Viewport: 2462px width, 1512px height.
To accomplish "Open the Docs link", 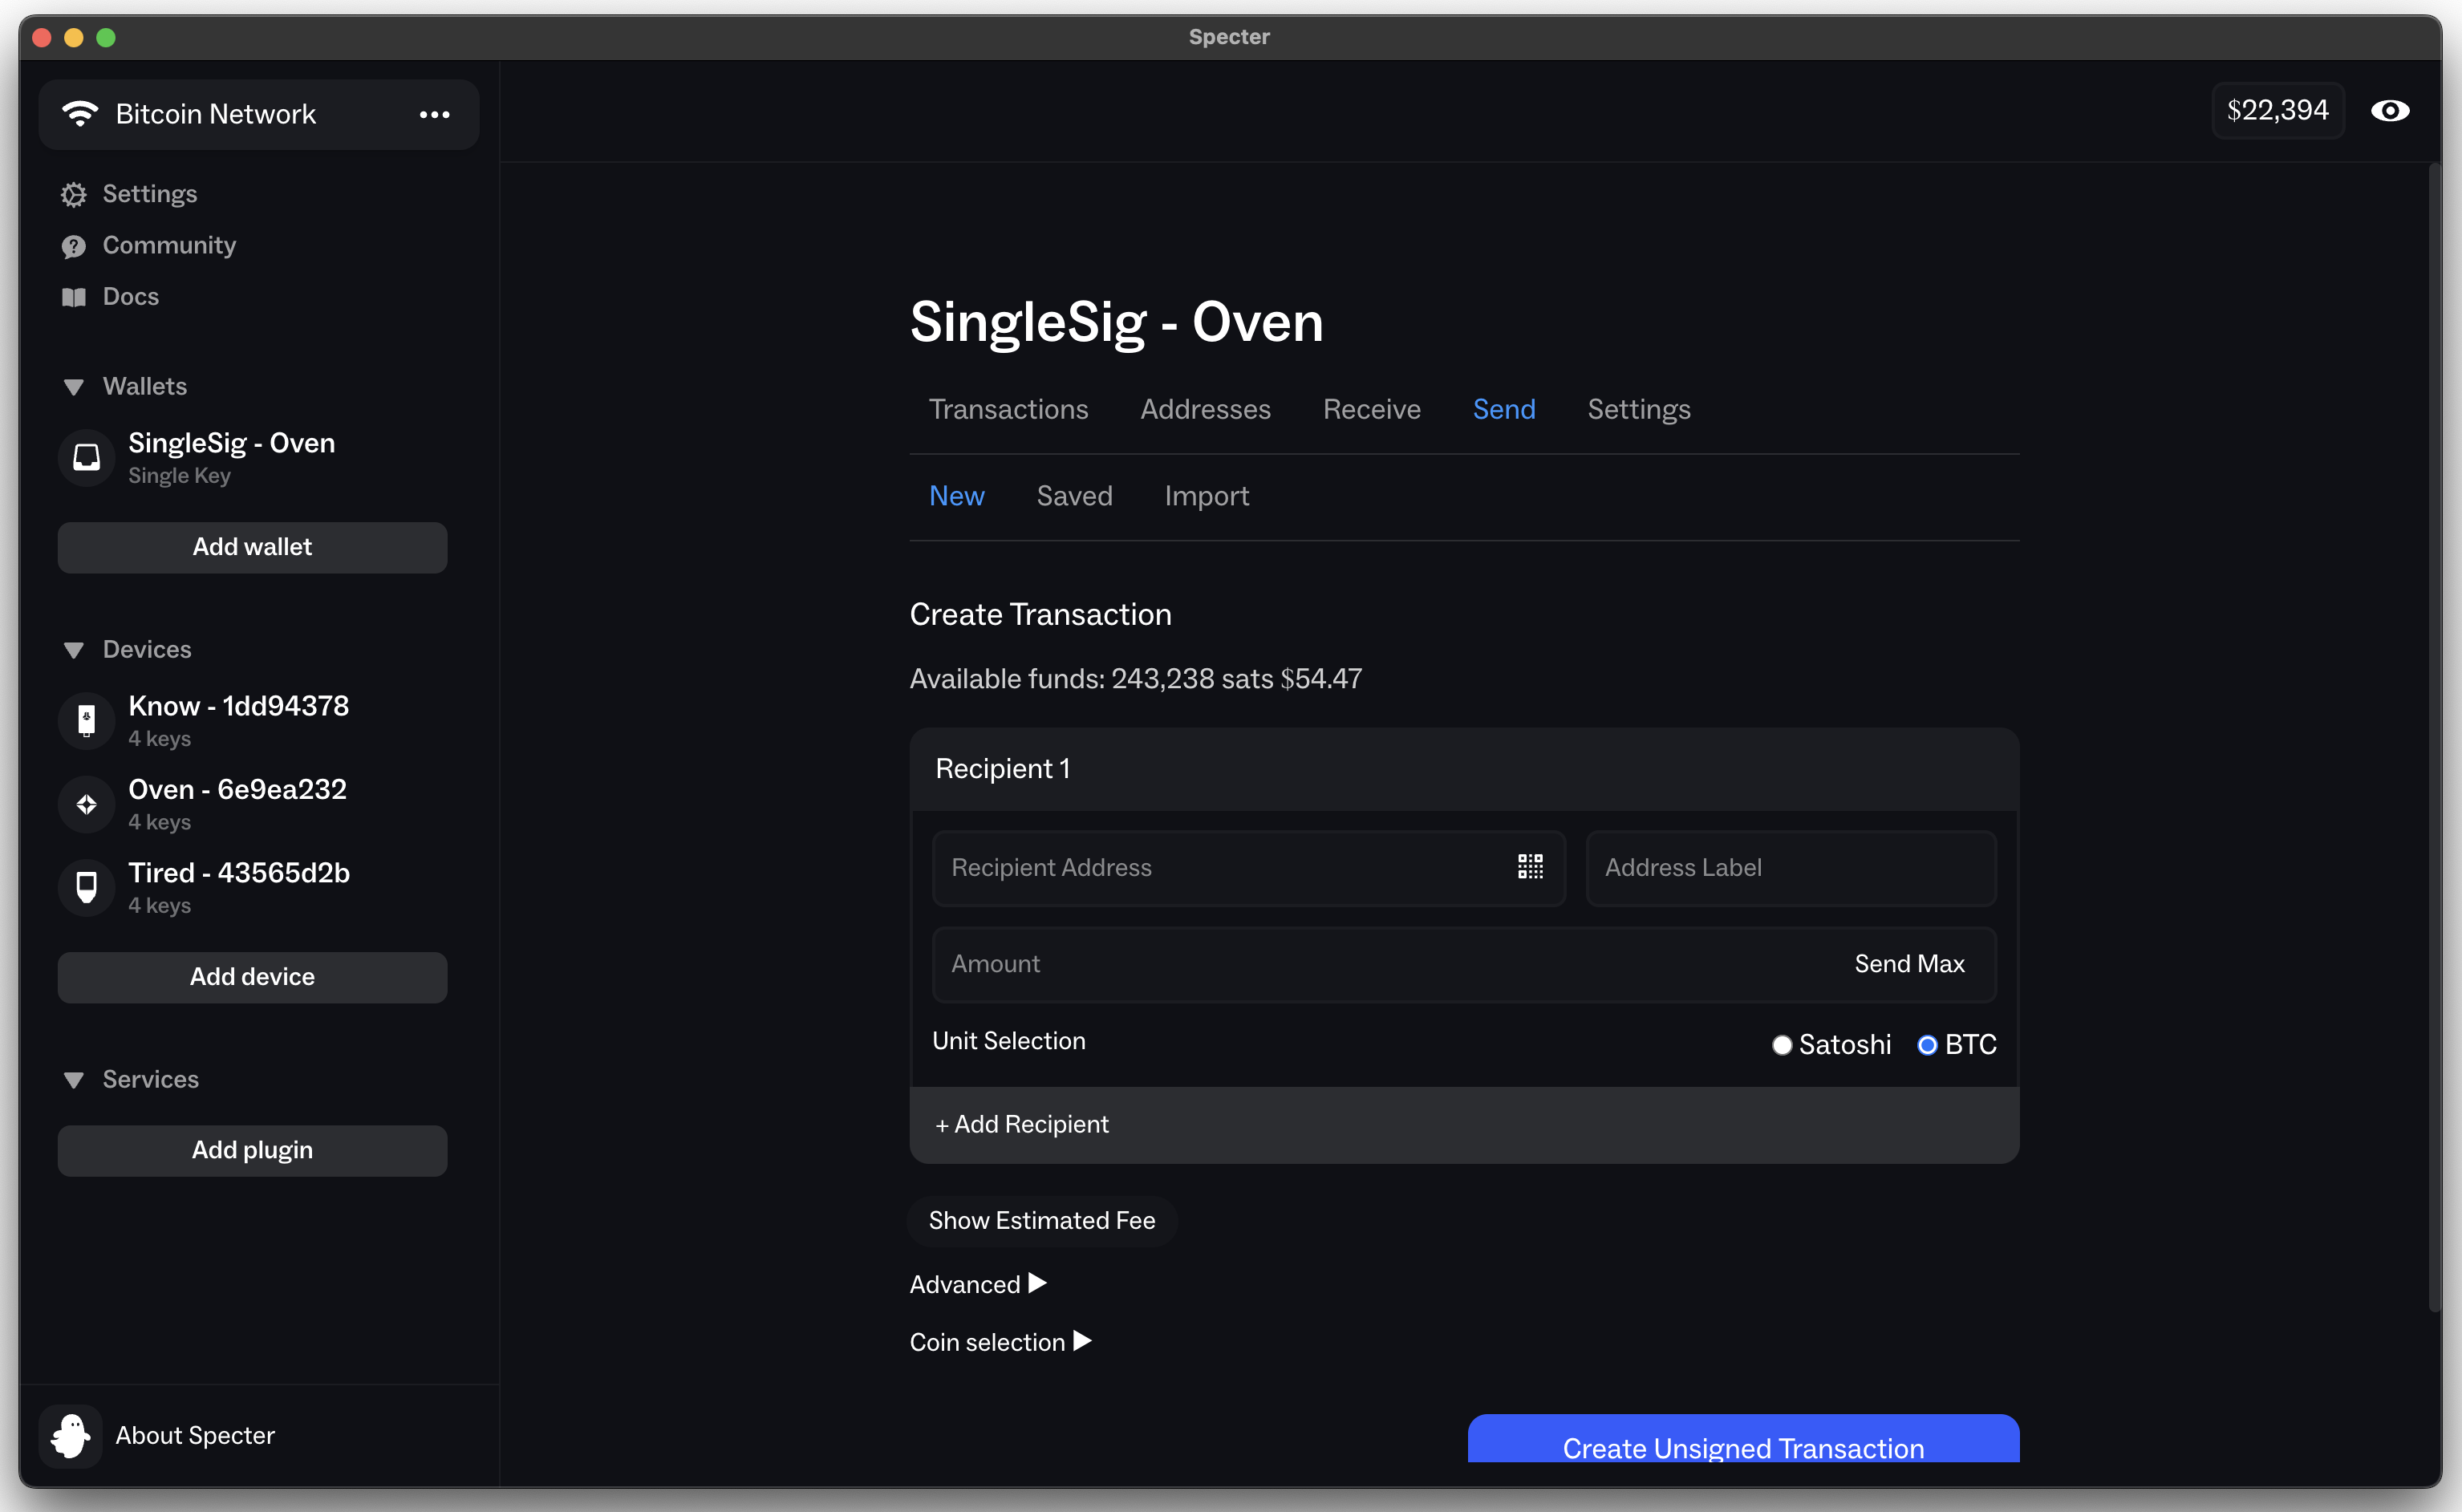I will point(131,297).
